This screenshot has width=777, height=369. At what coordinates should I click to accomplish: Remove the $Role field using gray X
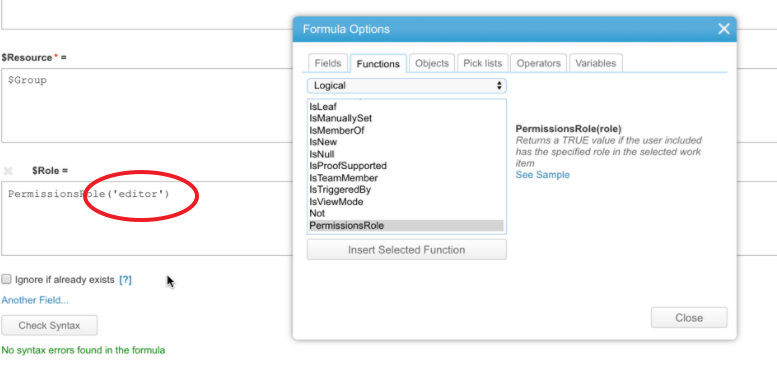pyautogui.click(x=8, y=171)
